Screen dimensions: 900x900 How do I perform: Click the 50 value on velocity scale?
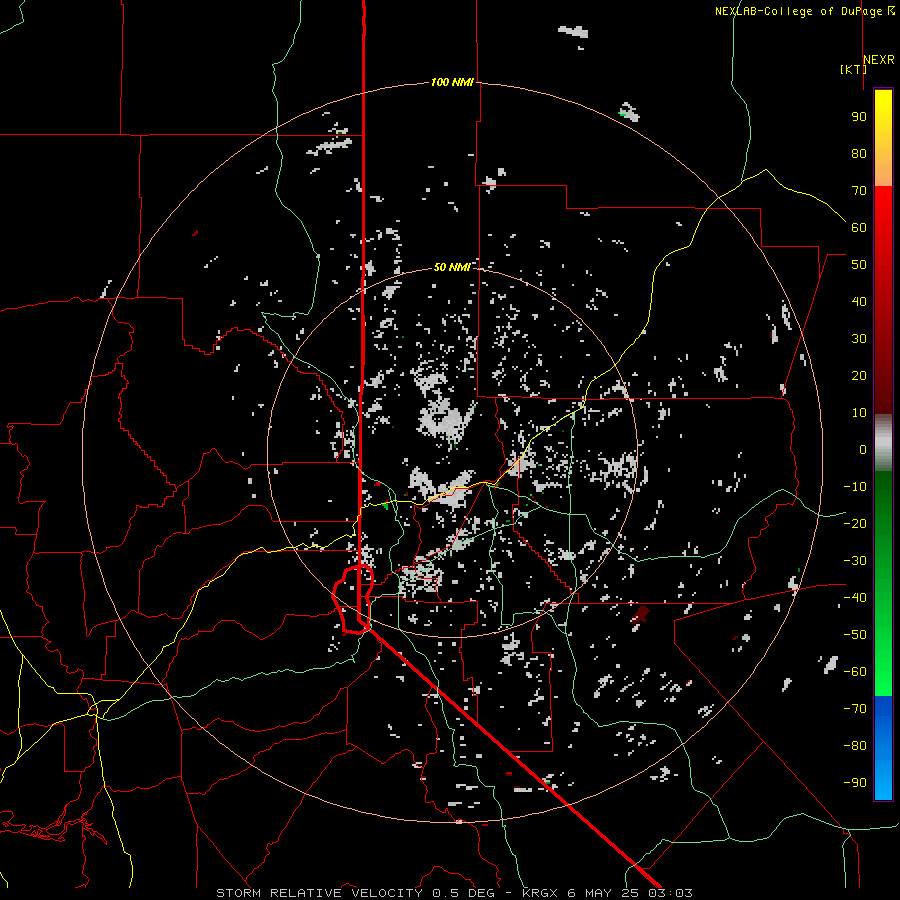tap(859, 265)
